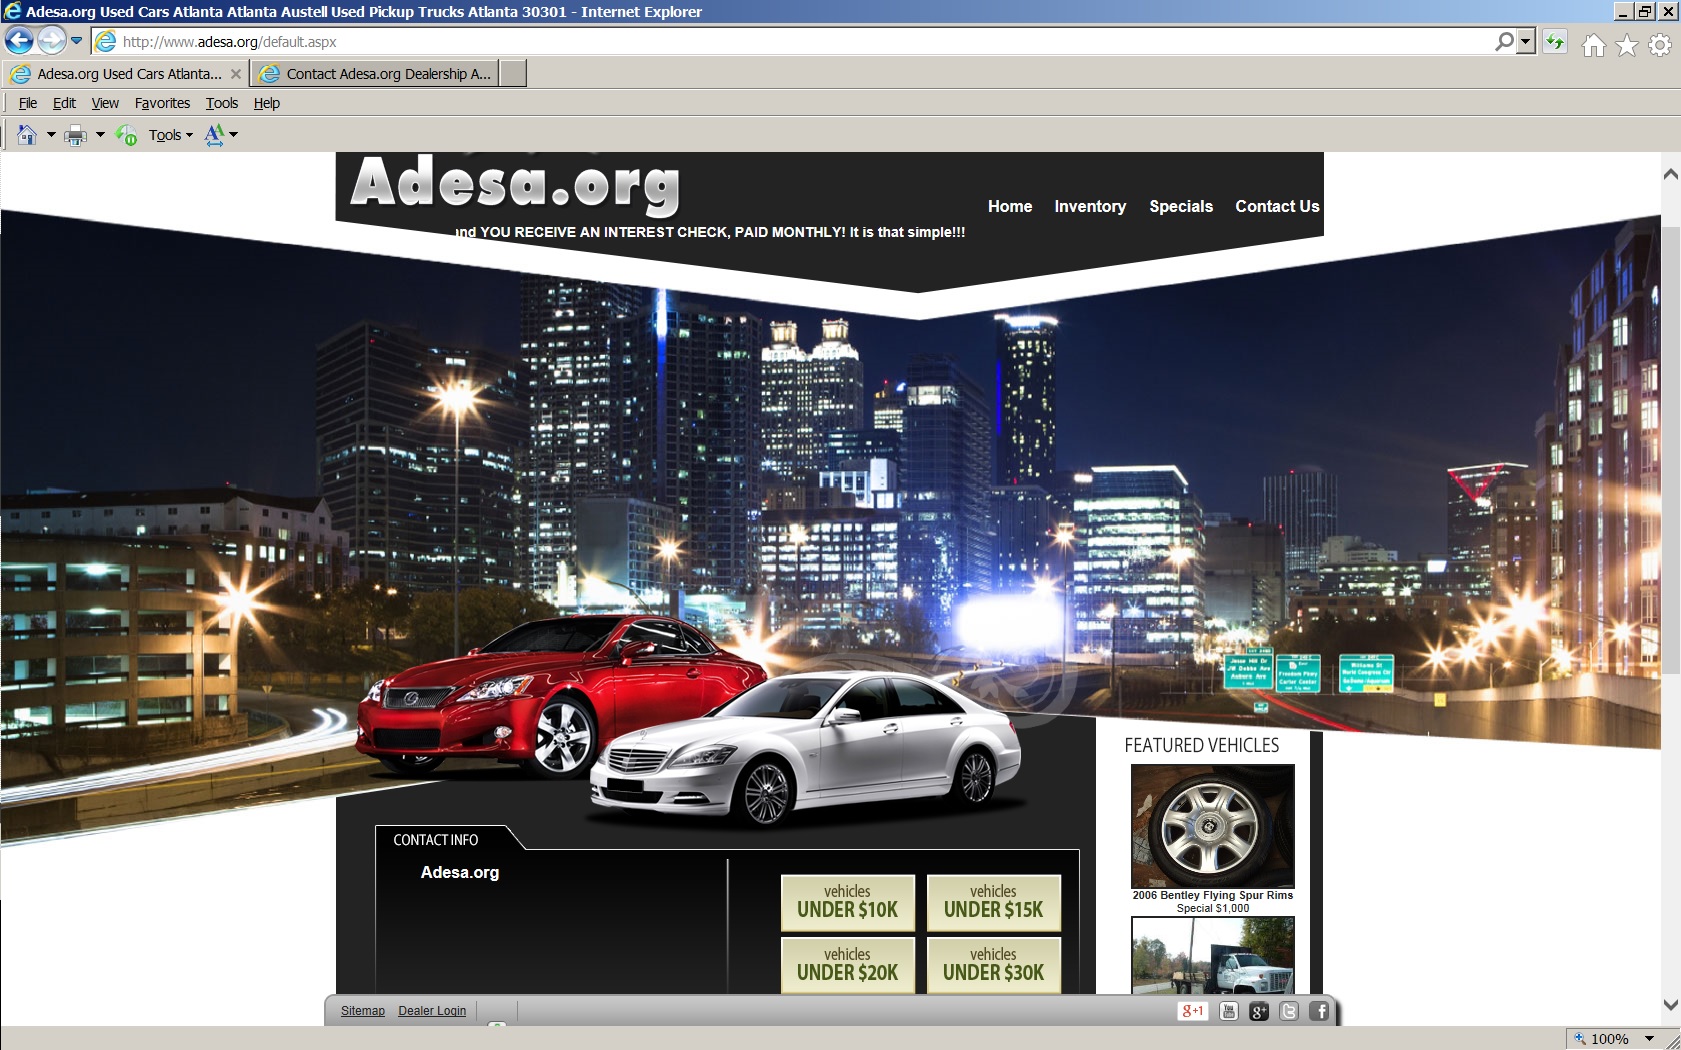Close the Adesa.org Used Cars Atlanta tab
This screenshot has height=1050, width=1681.
[236, 74]
